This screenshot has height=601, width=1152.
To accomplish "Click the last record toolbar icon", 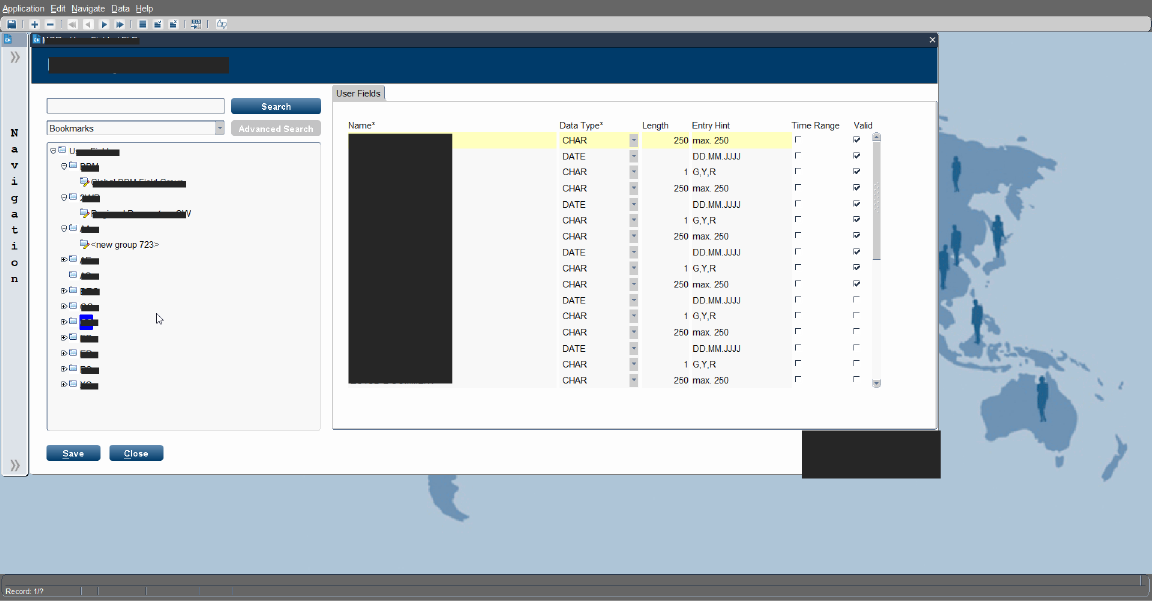I will 120,23.
